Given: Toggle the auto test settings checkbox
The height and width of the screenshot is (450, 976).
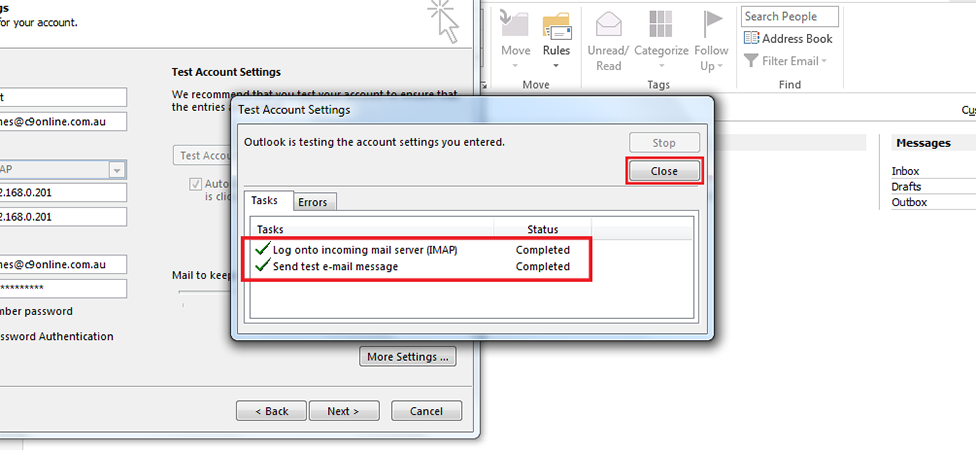Looking at the screenshot, I should pyautogui.click(x=196, y=184).
